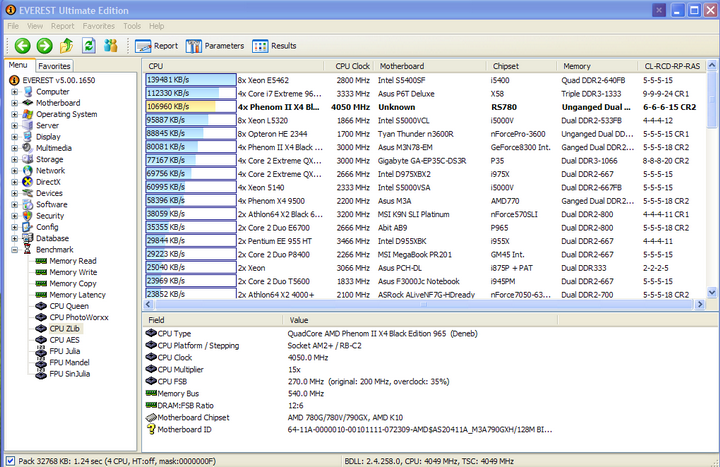Expand the Operating System node

(x=15, y=114)
